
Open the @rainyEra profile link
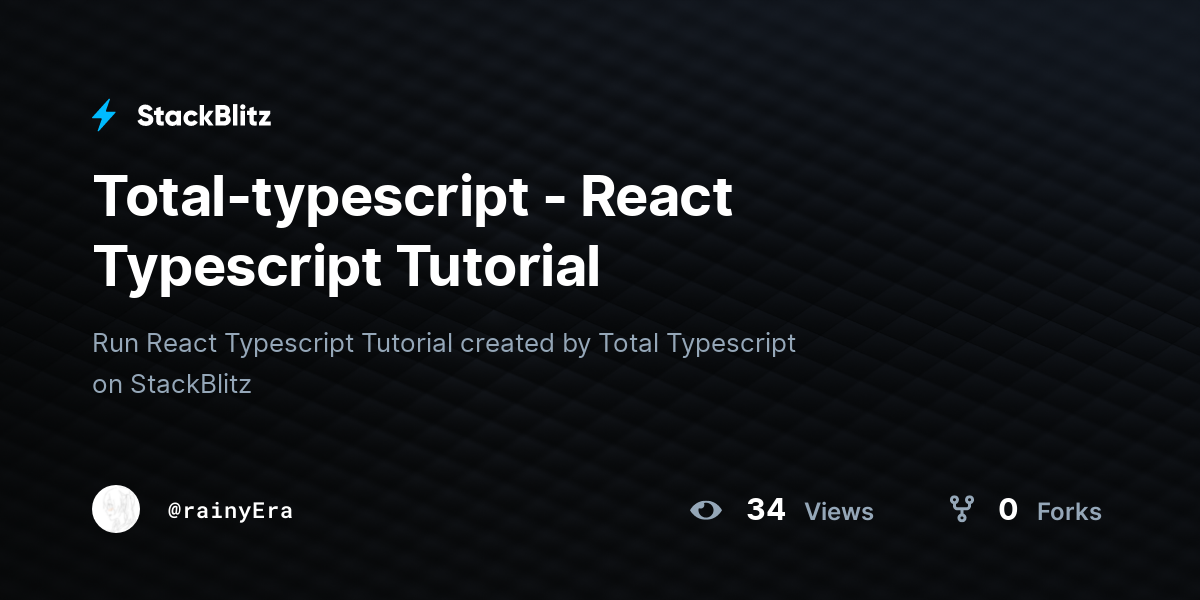[231, 510]
